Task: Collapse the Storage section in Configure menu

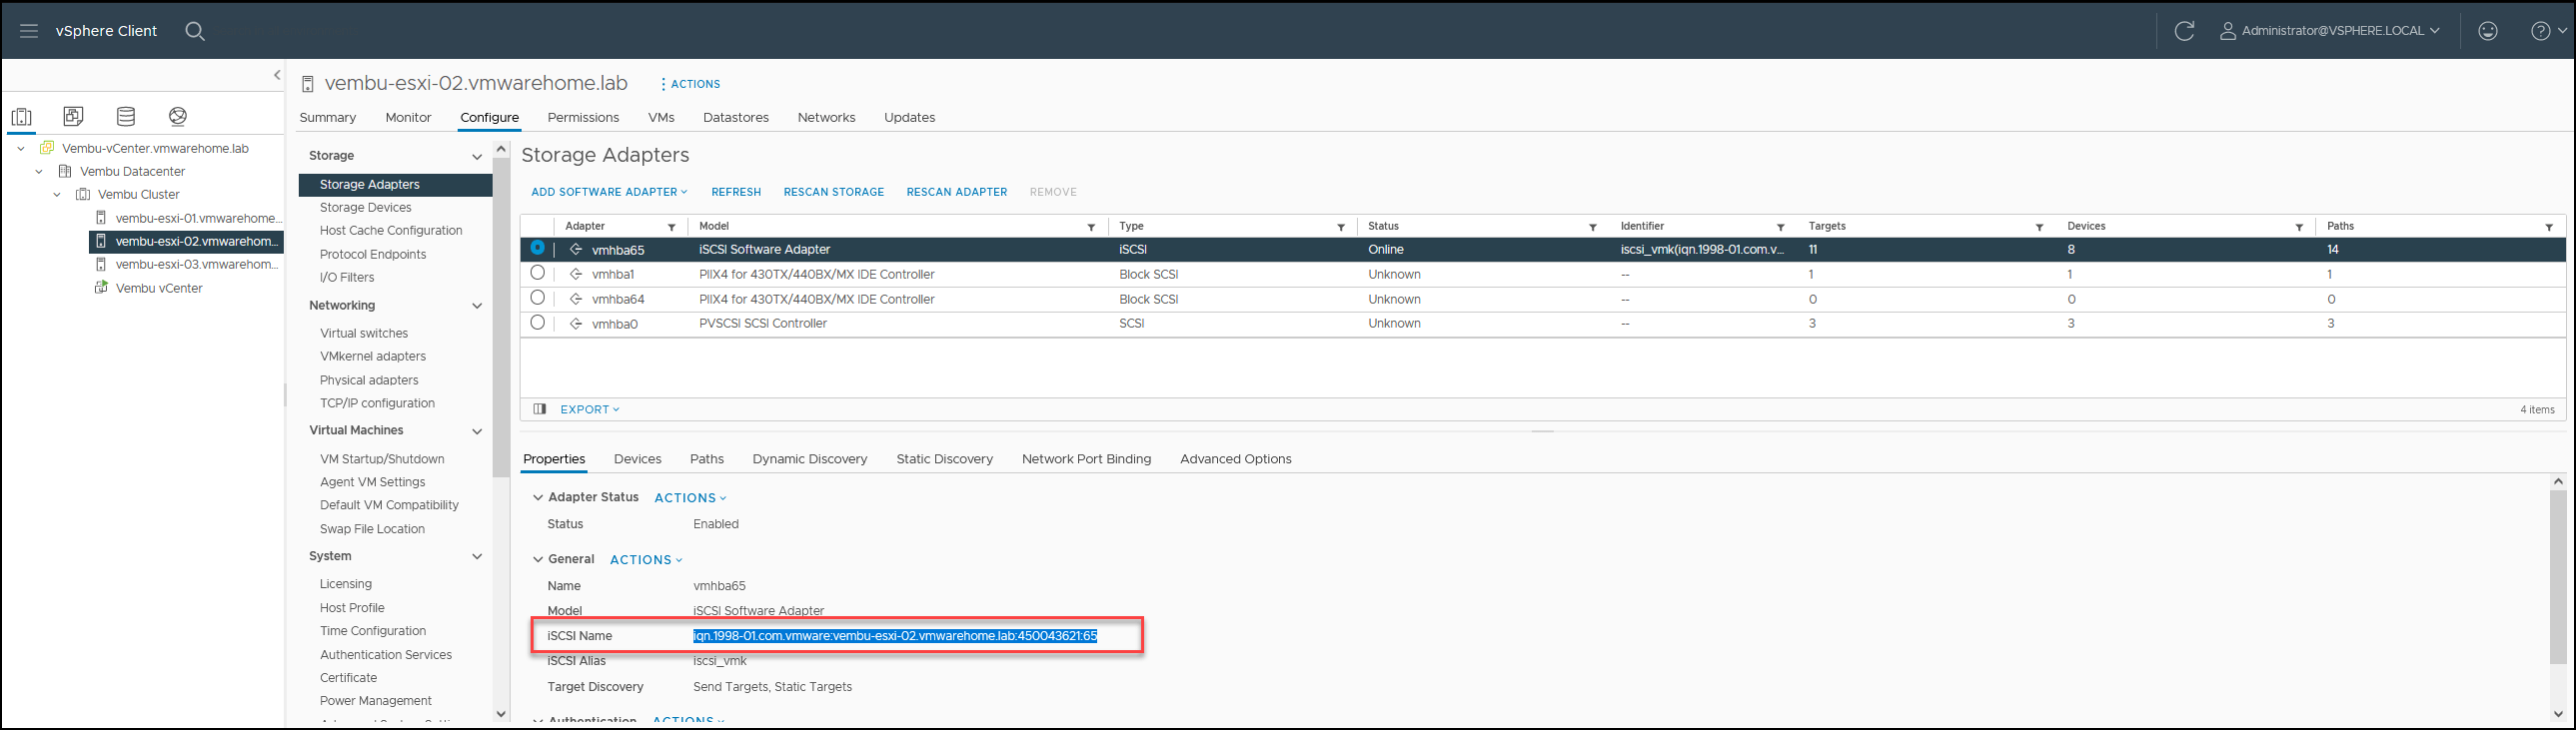Action: 477,156
